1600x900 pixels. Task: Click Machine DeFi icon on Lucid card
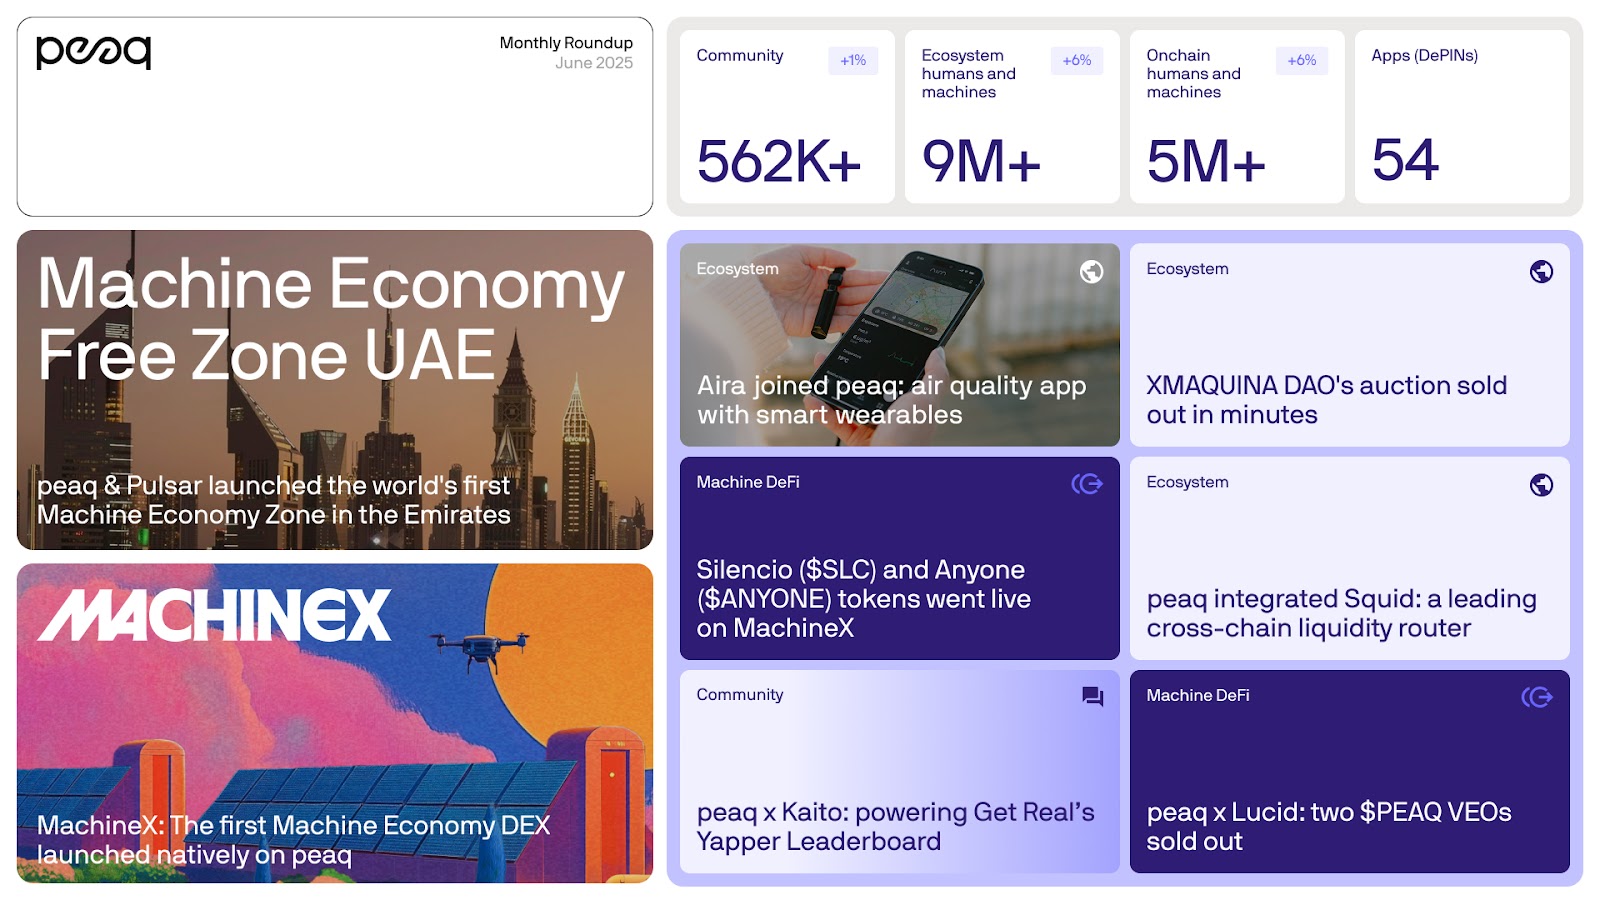[1537, 697]
